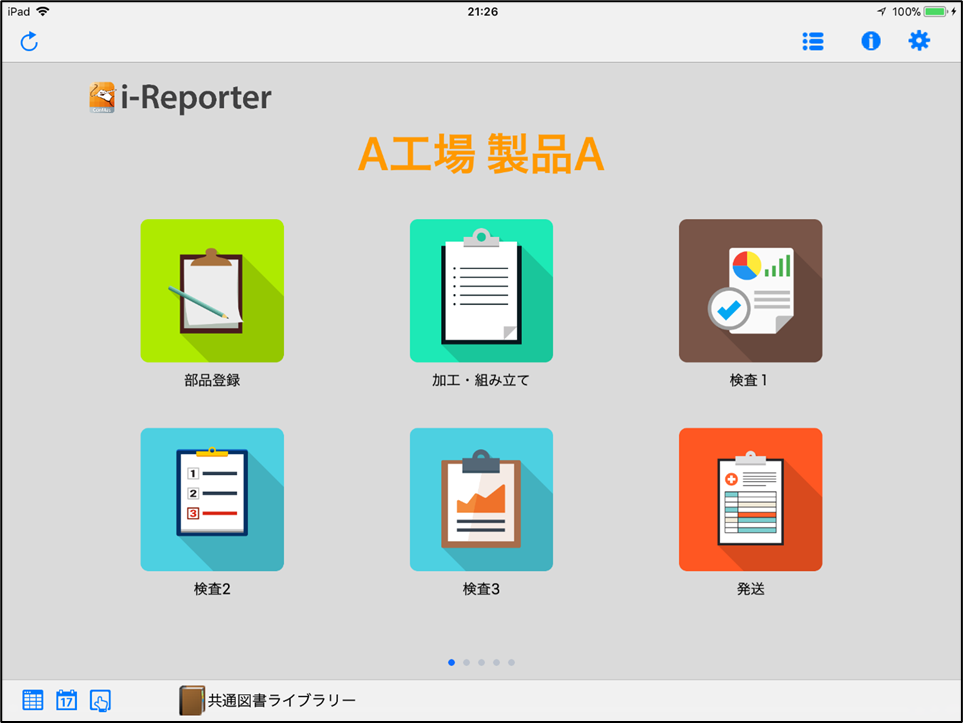Select the table grid icon in bottom bar
Image resolution: width=963 pixels, height=723 pixels.
click(x=33, y=700)
